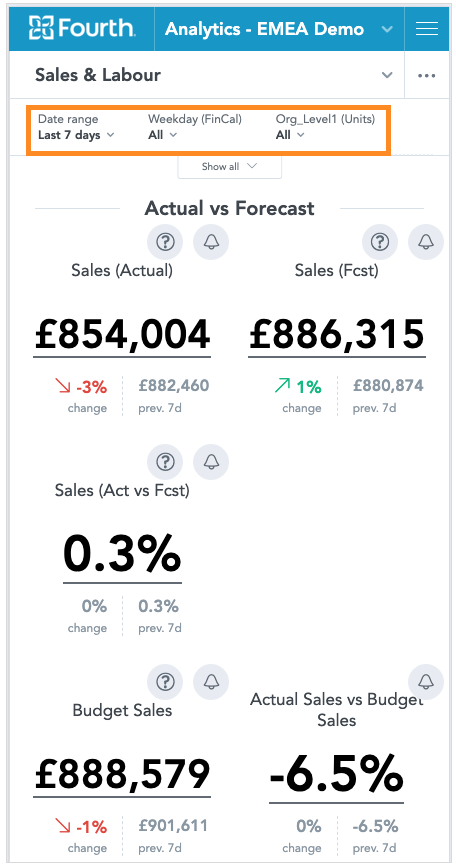Open help for Sales (Act vs Fcst)
Image resolution: width=456 pixels, height=868 pixels.
click(x=165, y=462)
